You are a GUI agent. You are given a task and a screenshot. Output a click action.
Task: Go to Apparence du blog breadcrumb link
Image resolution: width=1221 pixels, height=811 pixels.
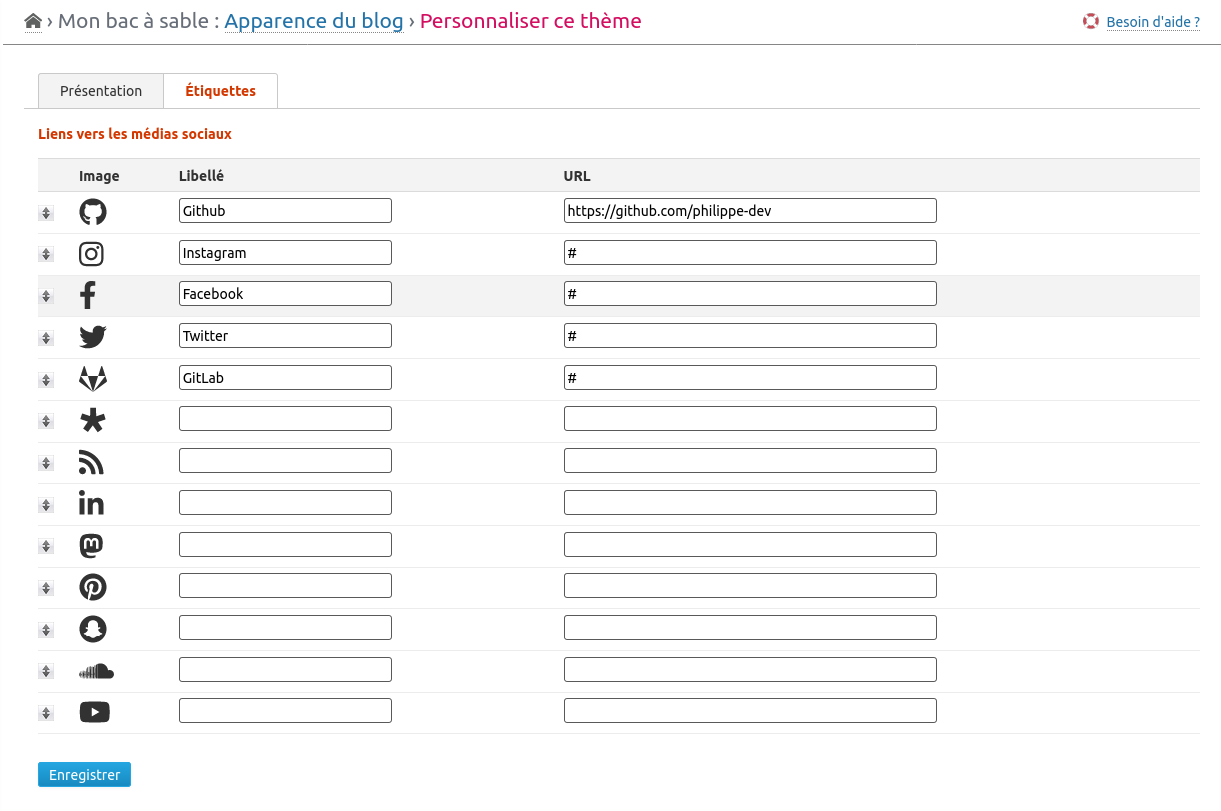tap(314, 21)
